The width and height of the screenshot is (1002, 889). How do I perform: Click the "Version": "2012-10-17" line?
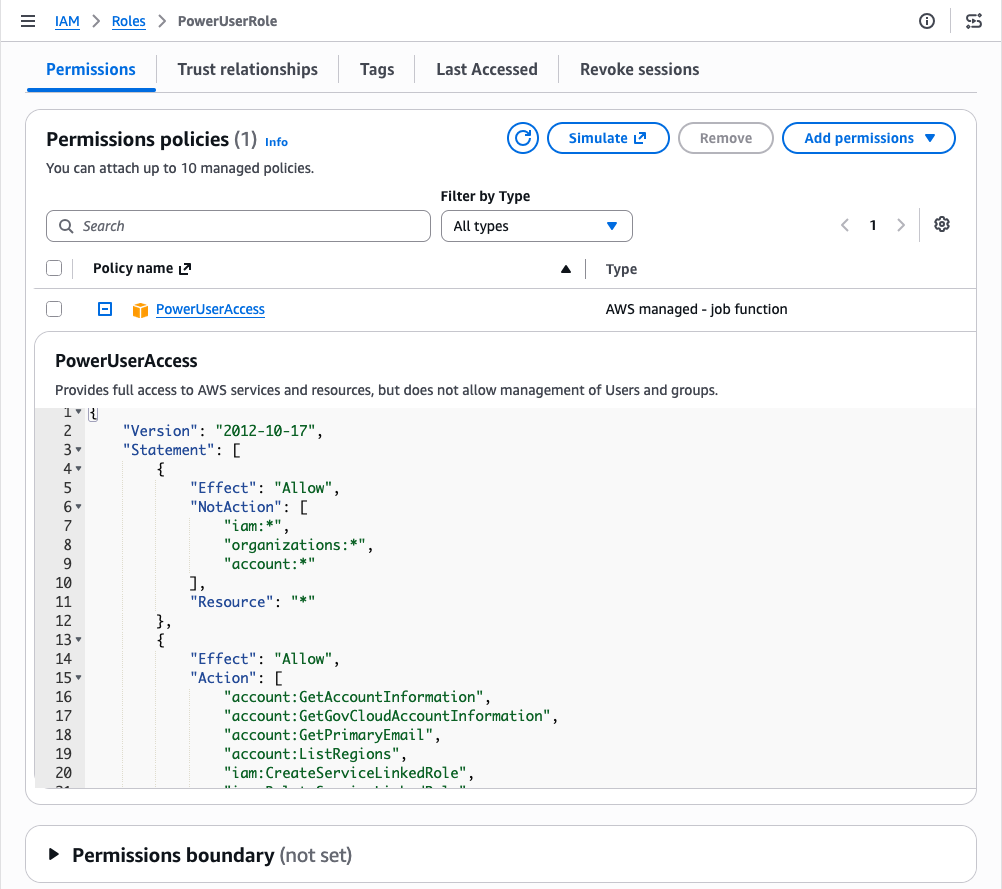223,431
